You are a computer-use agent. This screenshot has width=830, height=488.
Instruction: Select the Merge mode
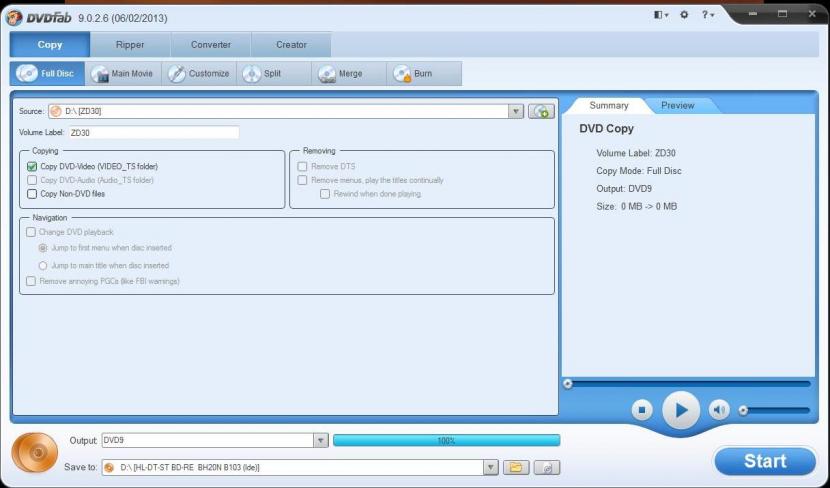point(340,74)
